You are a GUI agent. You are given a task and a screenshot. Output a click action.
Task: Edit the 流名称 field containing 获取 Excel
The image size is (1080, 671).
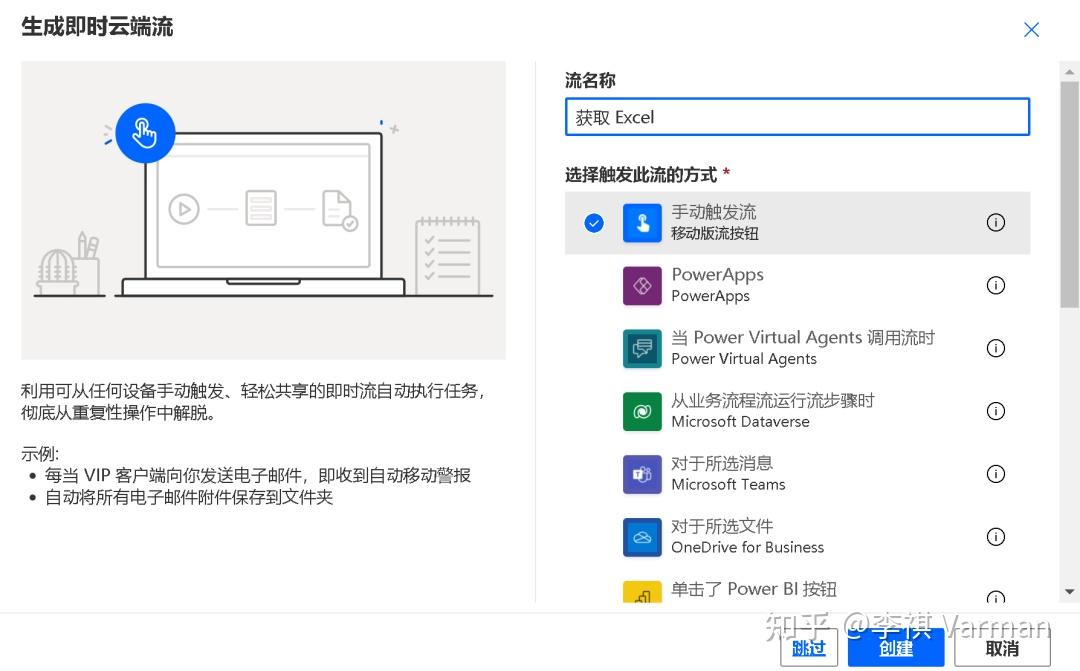click(797, 116)
